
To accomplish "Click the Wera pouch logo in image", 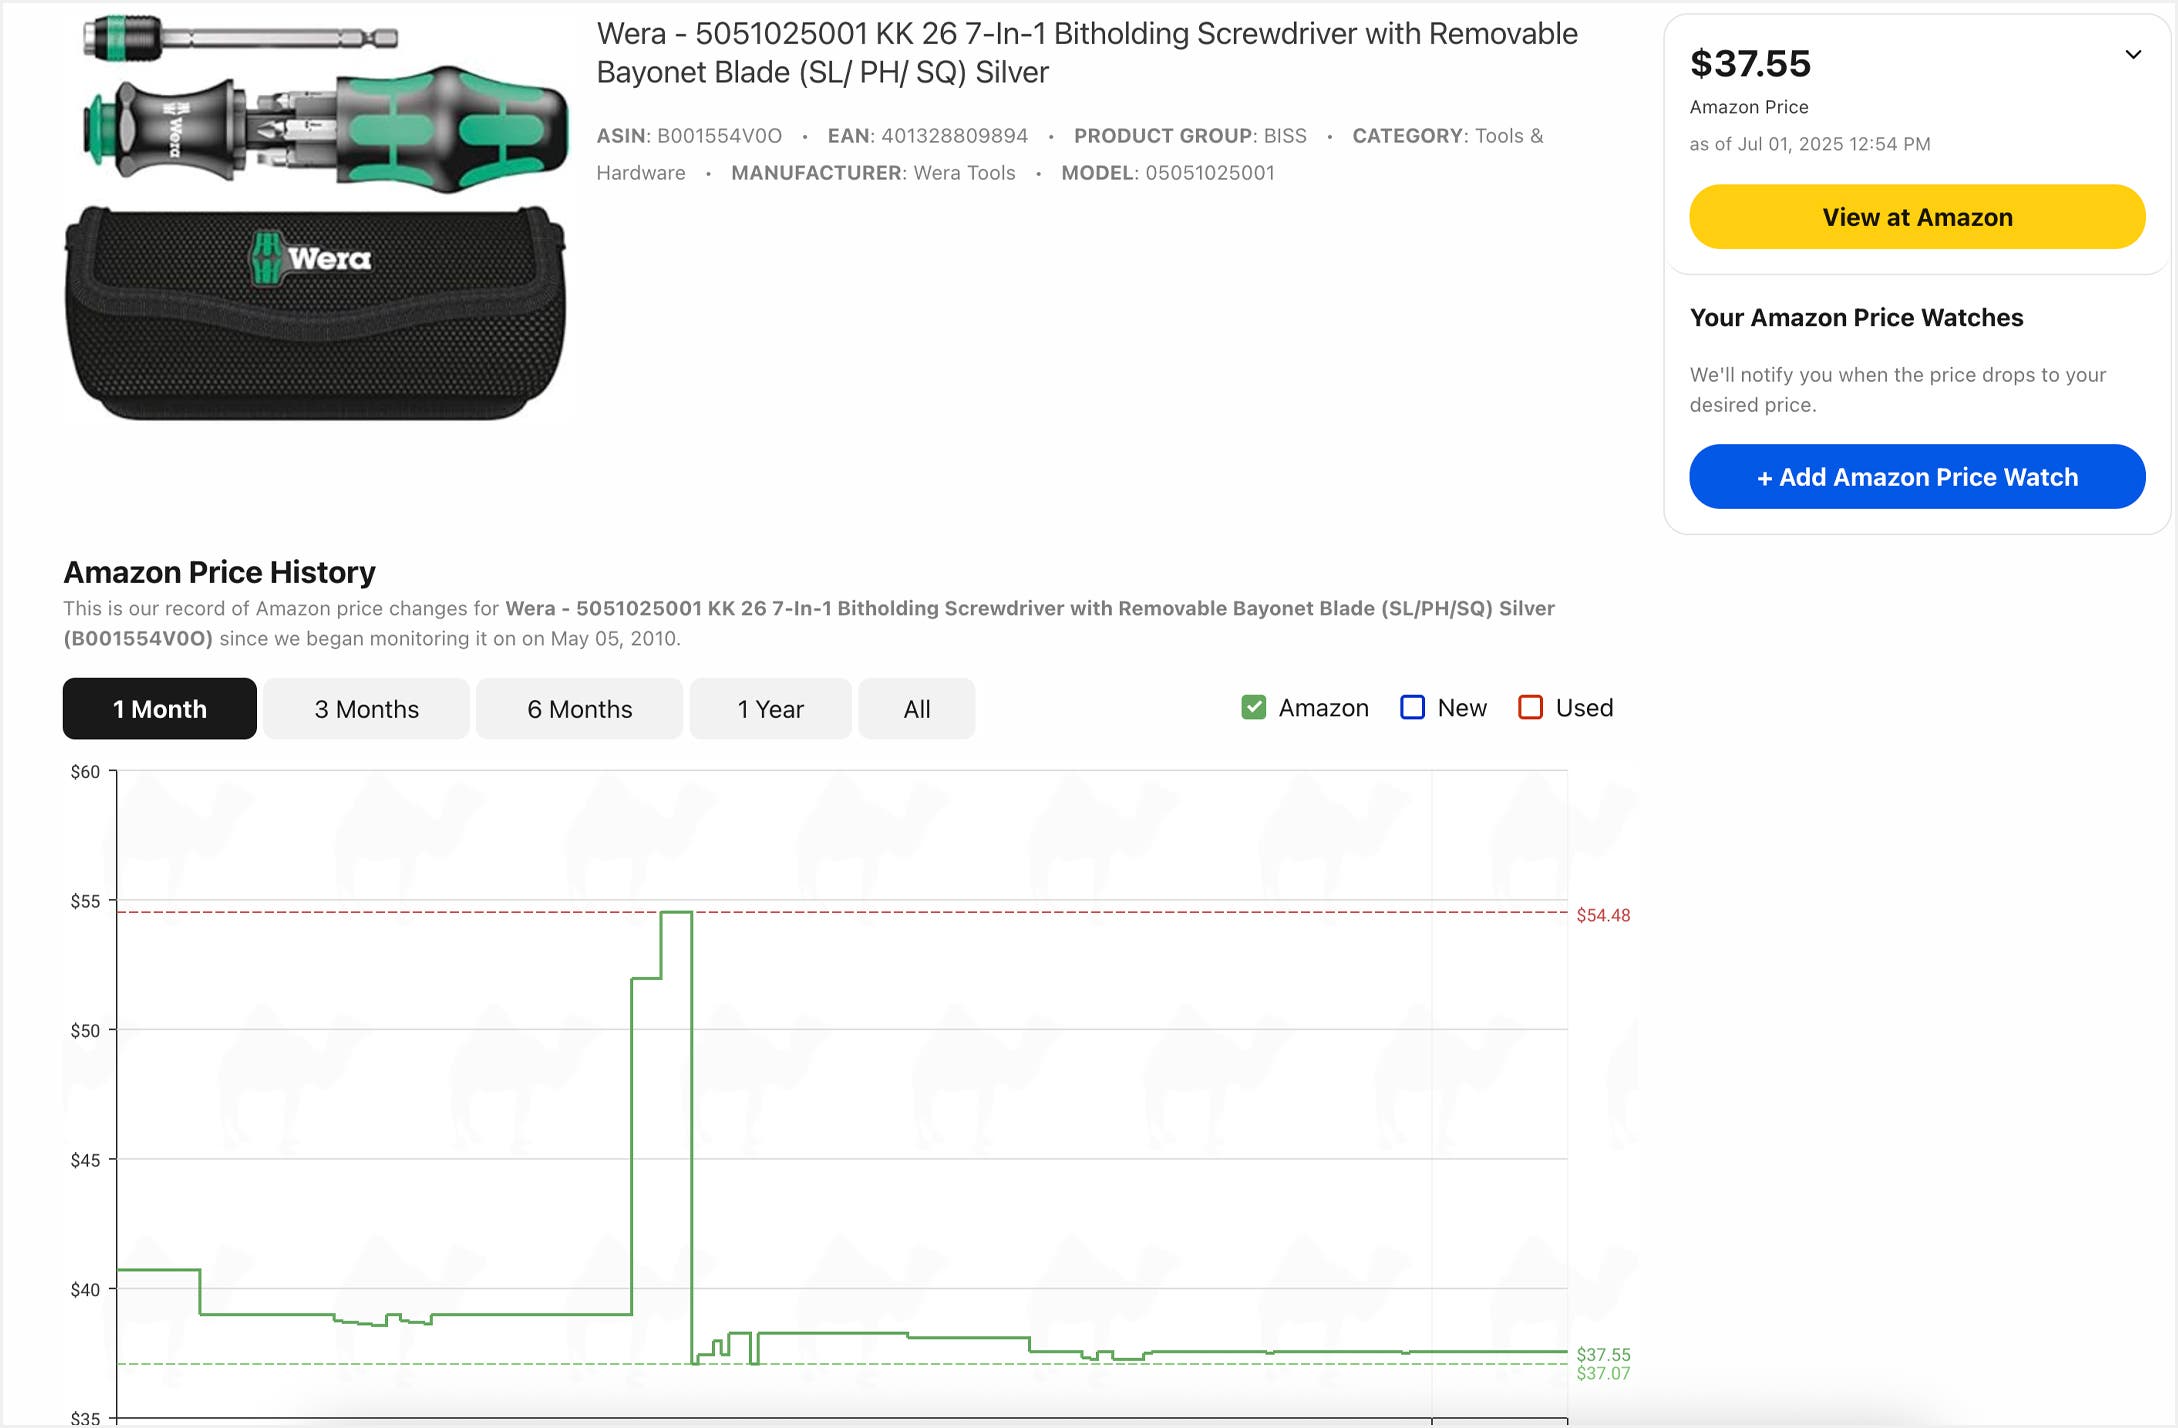I will (x=311, y=259).
